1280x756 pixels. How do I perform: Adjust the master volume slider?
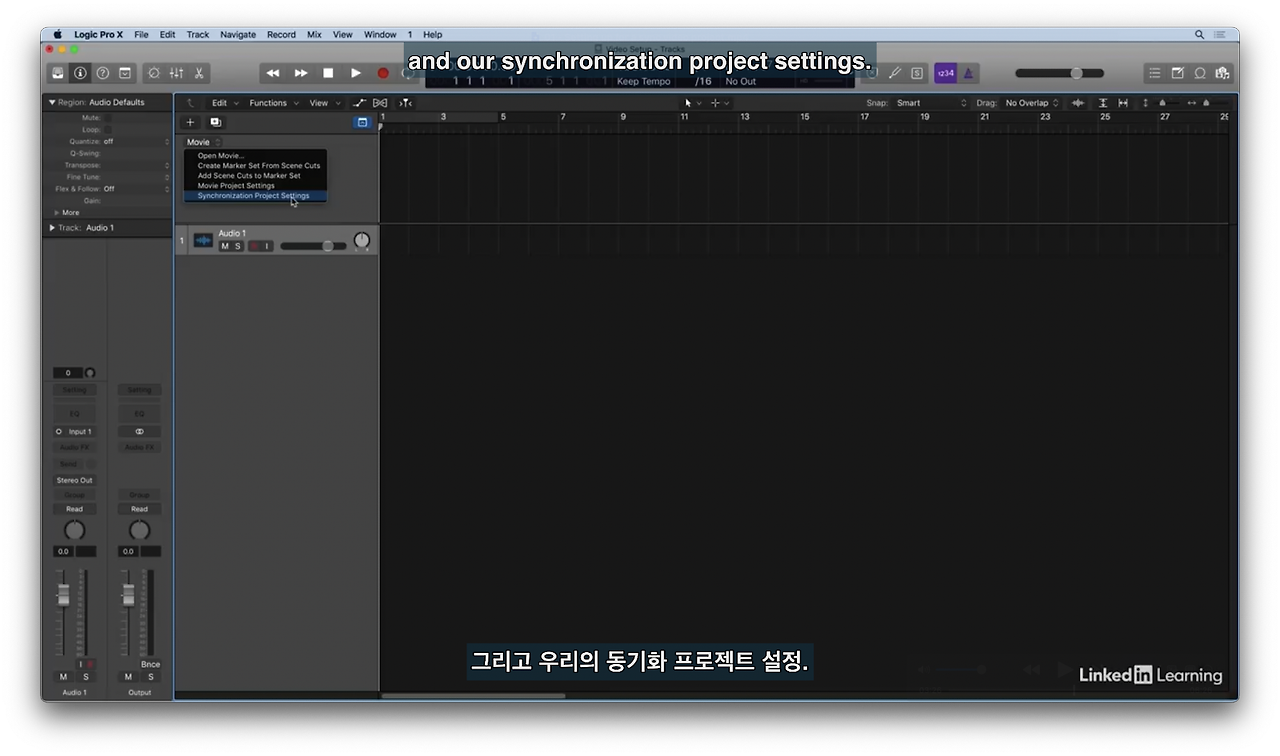tap(1060, 73)
